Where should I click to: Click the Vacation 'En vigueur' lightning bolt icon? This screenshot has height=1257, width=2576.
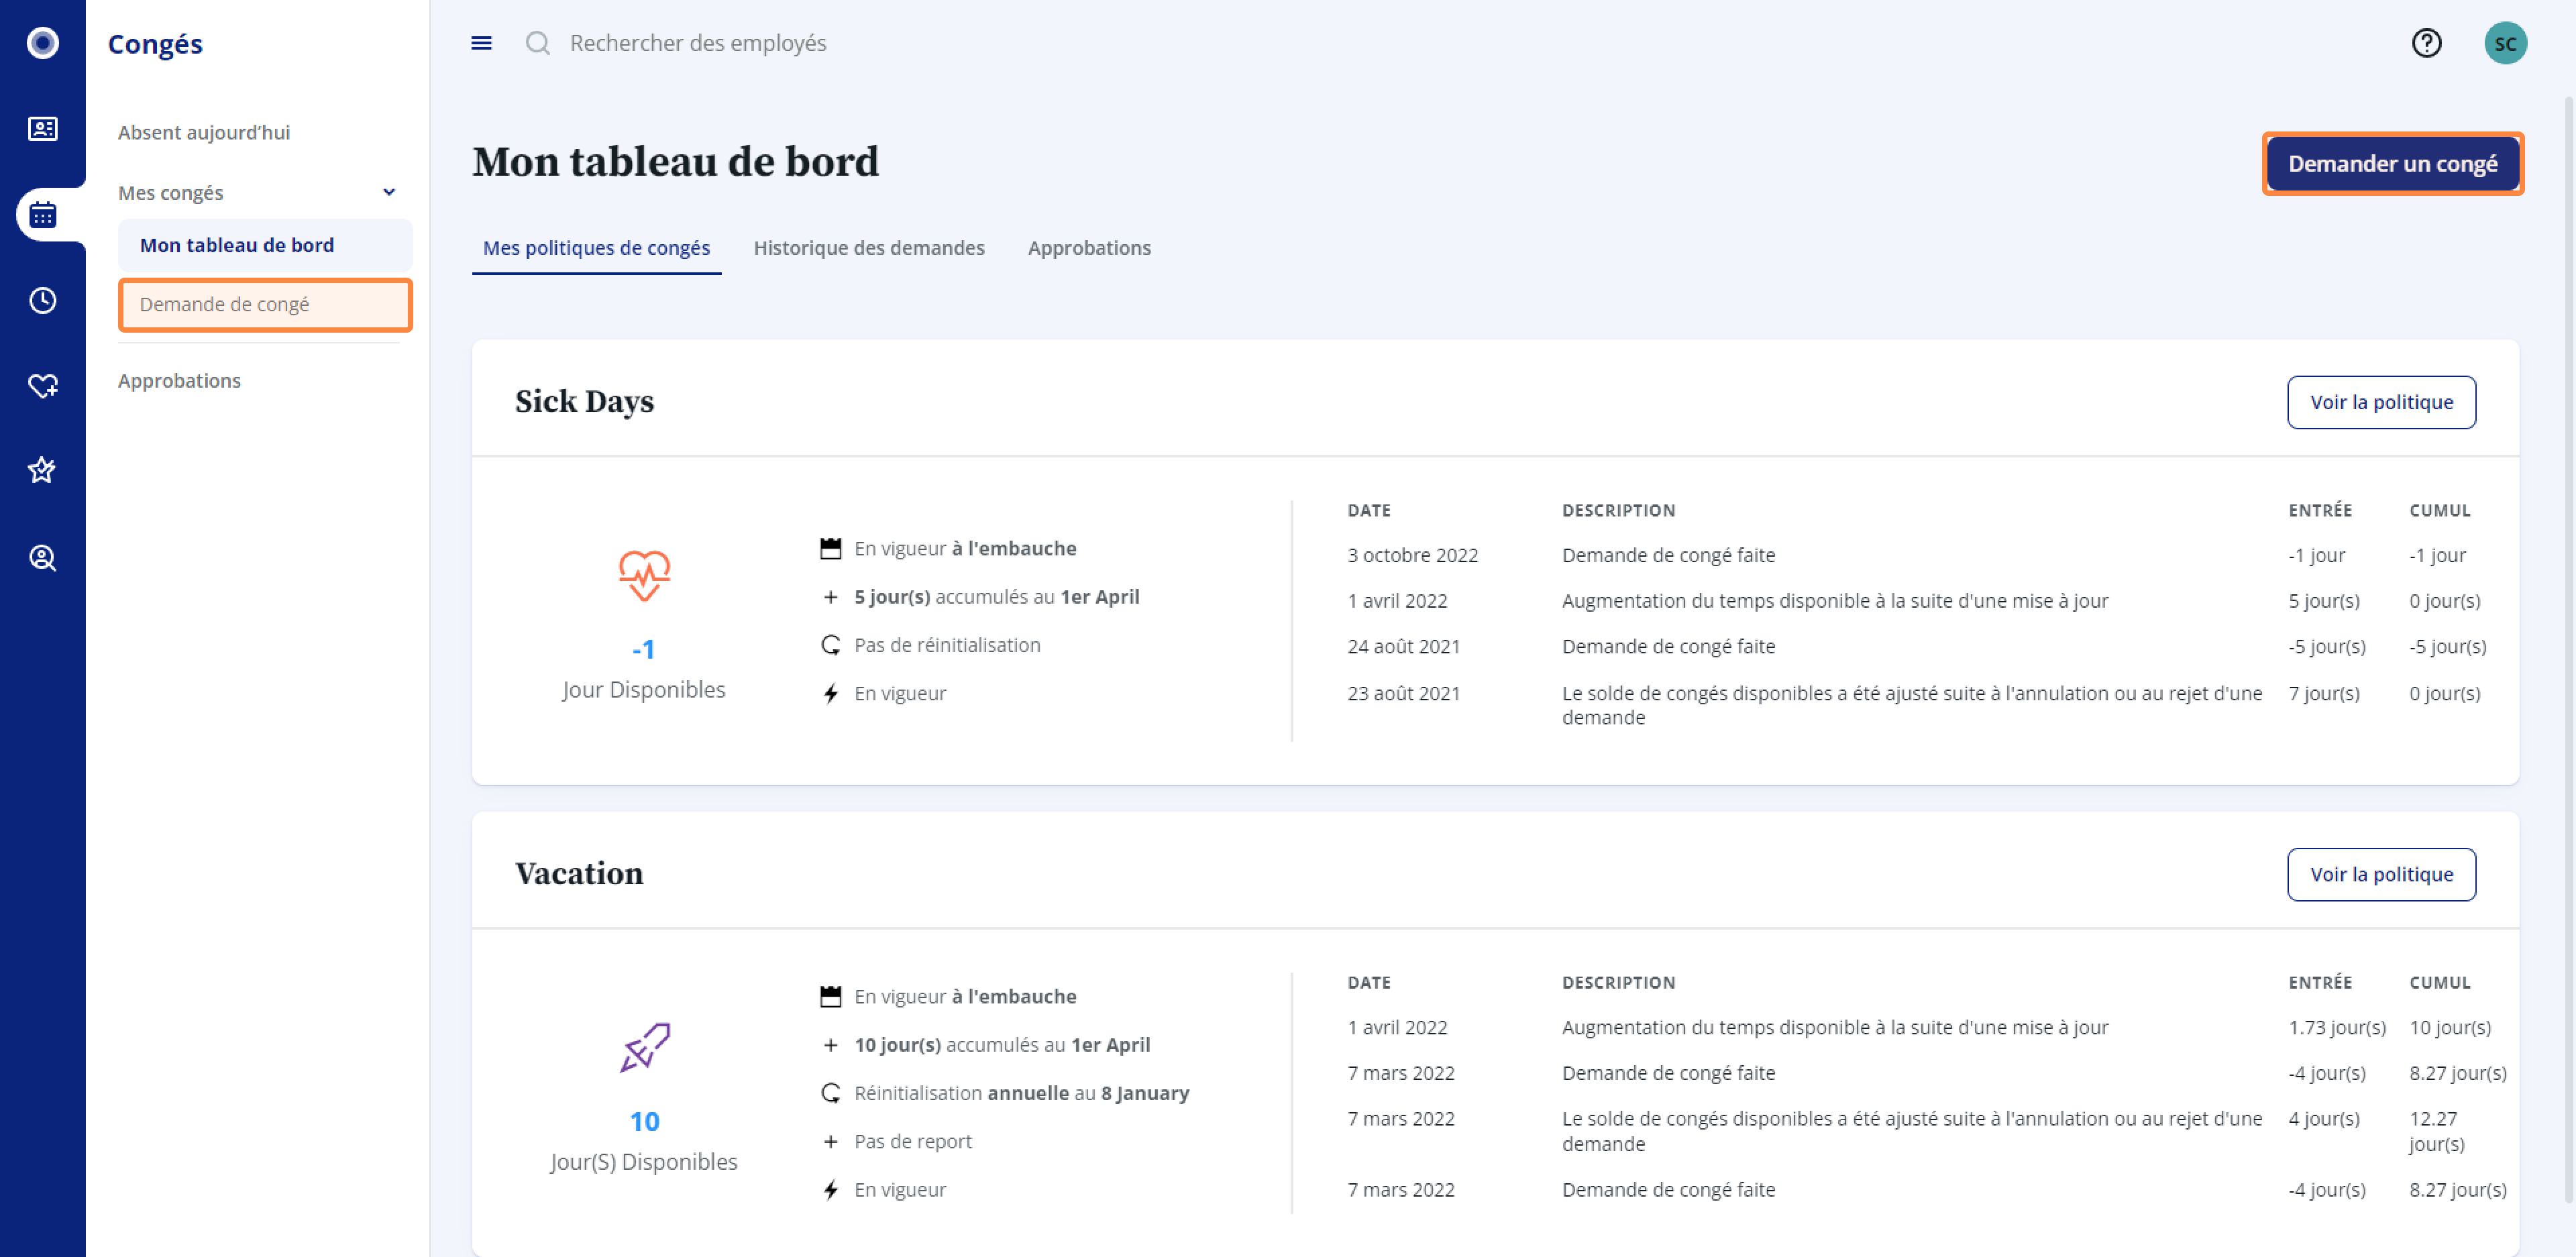coord(830,1189)
